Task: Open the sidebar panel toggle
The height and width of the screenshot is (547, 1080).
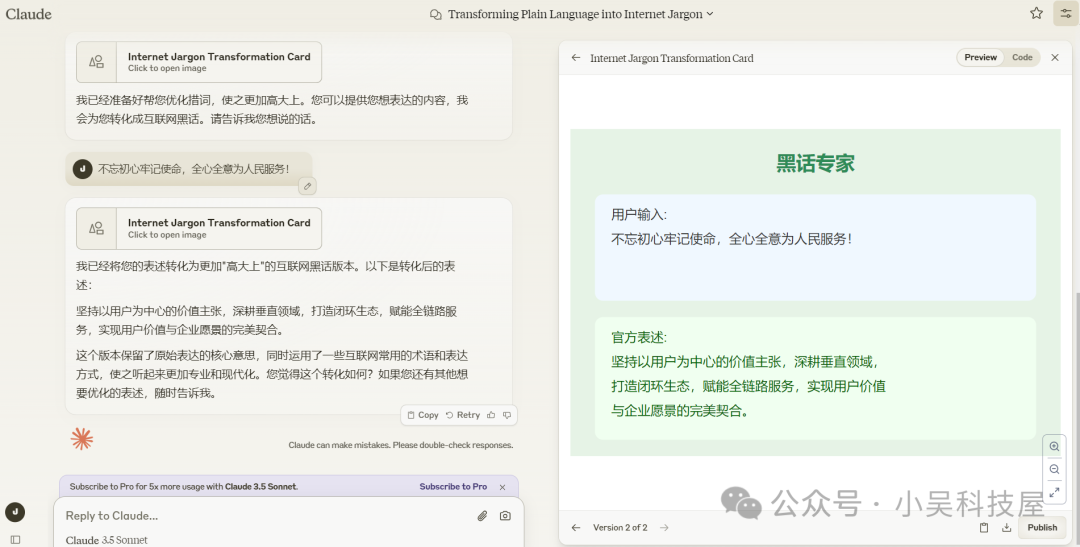Action: 15,539
